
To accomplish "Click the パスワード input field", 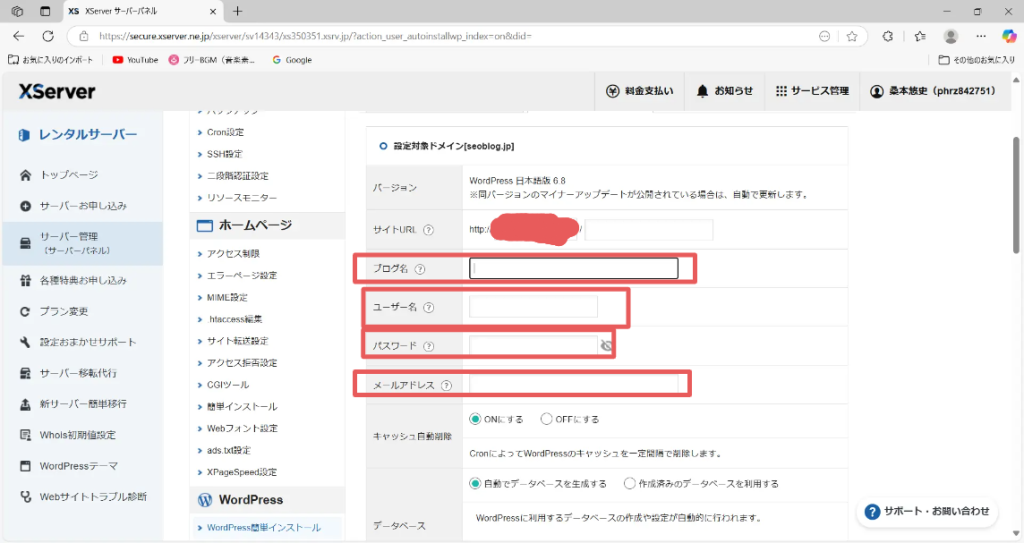I will [x=533, y=346].
